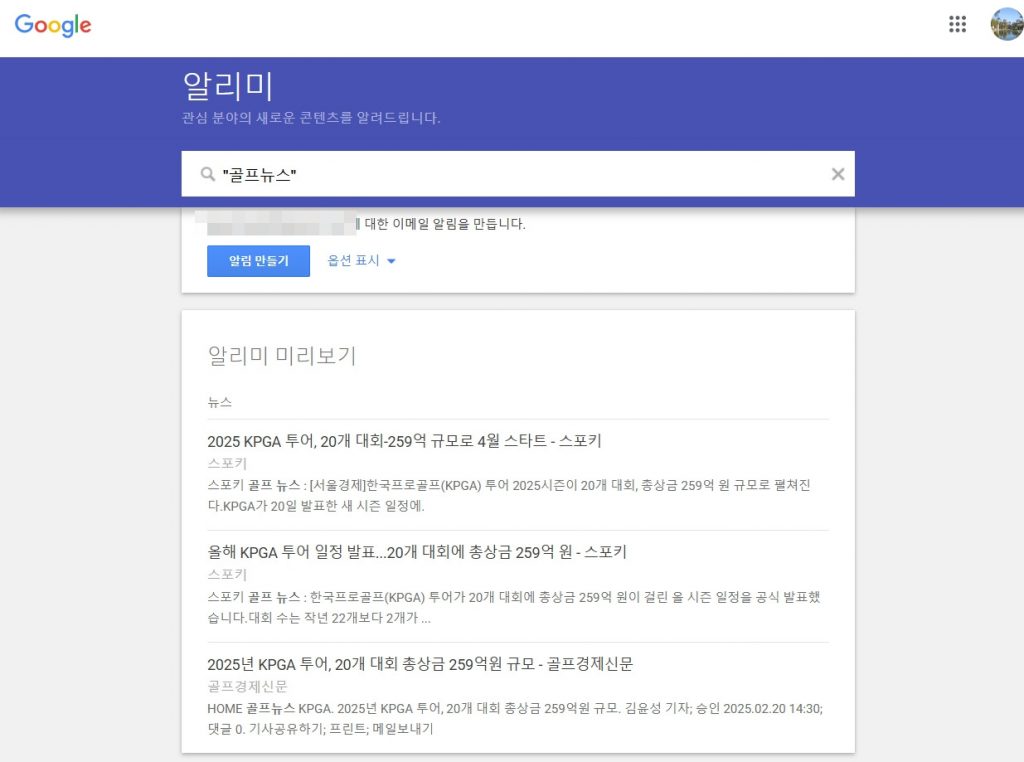Open article 올해 KPGA 투어 일정 발표
Image resolution: width=1024 pixels, height=762 pixels.
(417, 552)
